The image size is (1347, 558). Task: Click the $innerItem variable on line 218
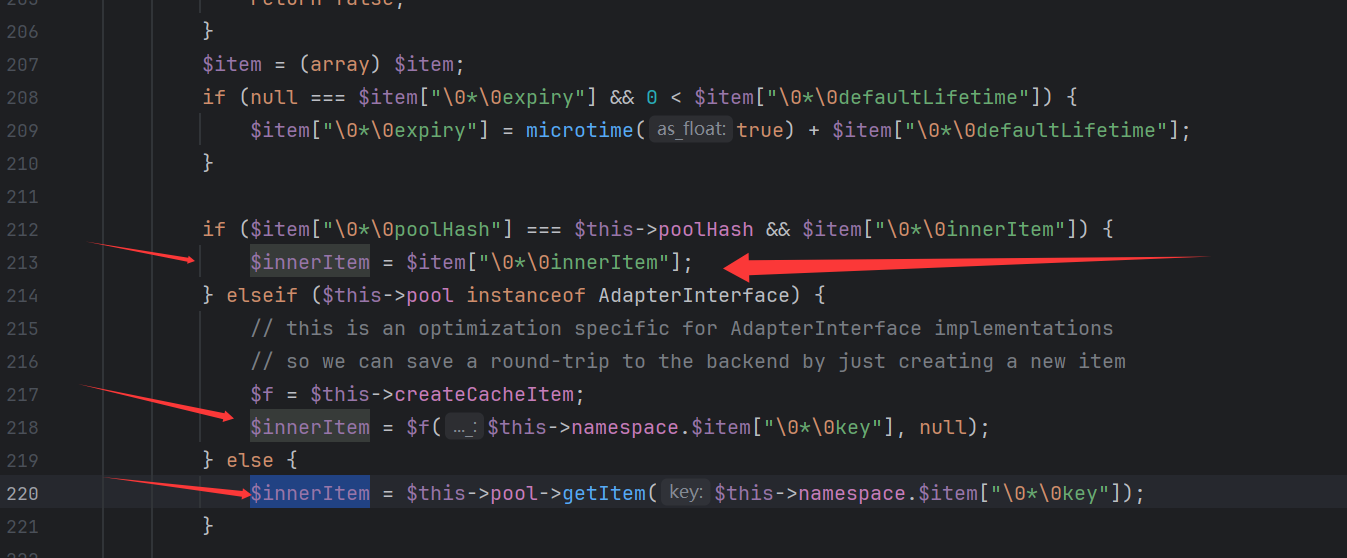tap(310, 428)
